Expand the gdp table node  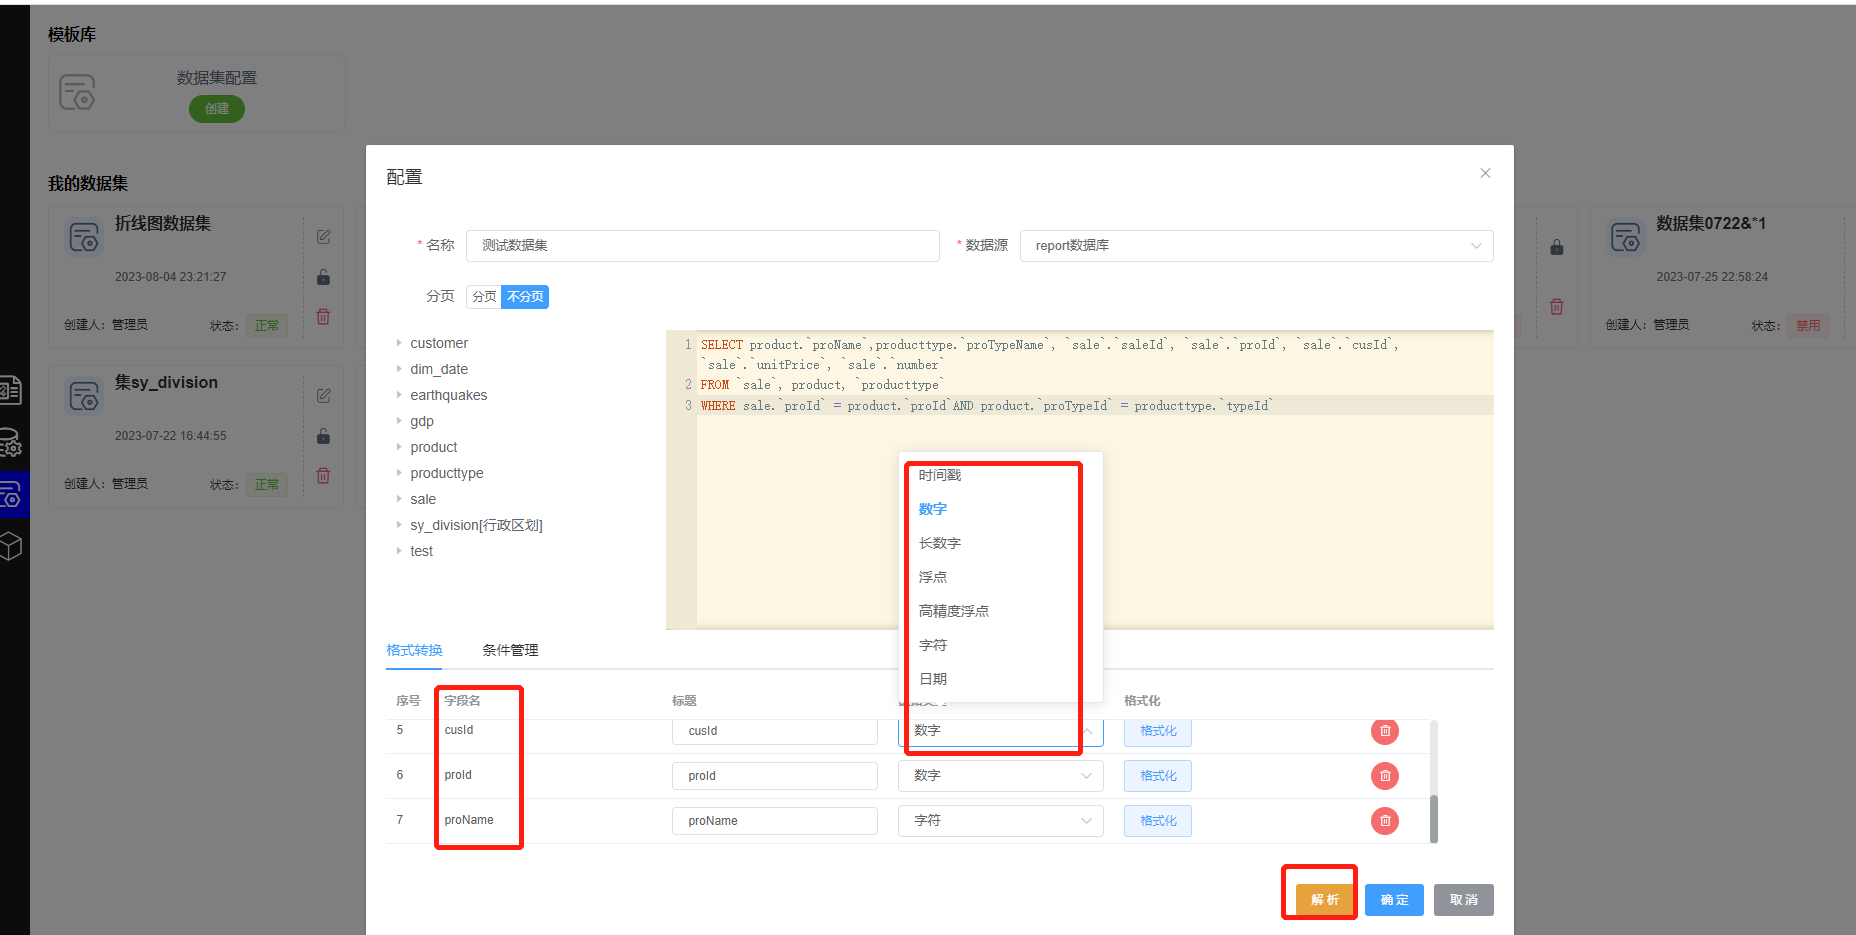click(399, 421)
